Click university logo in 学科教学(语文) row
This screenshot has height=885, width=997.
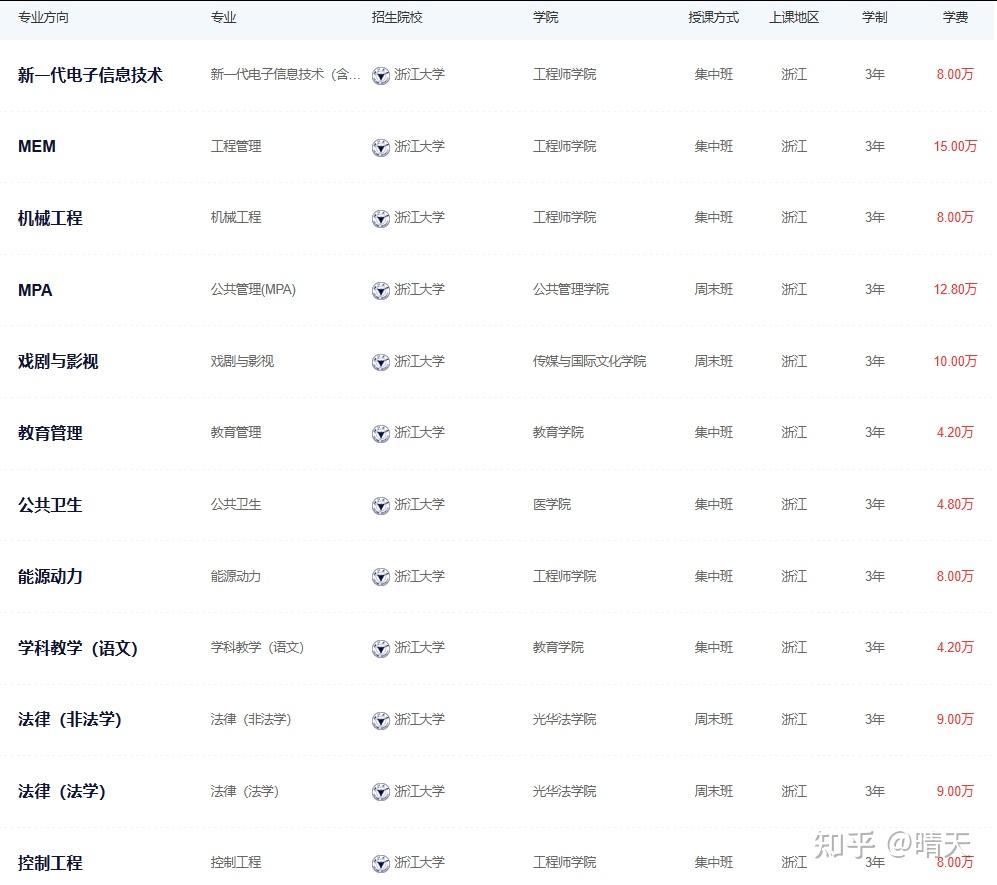pyautogui.click(x=380, y=648)
